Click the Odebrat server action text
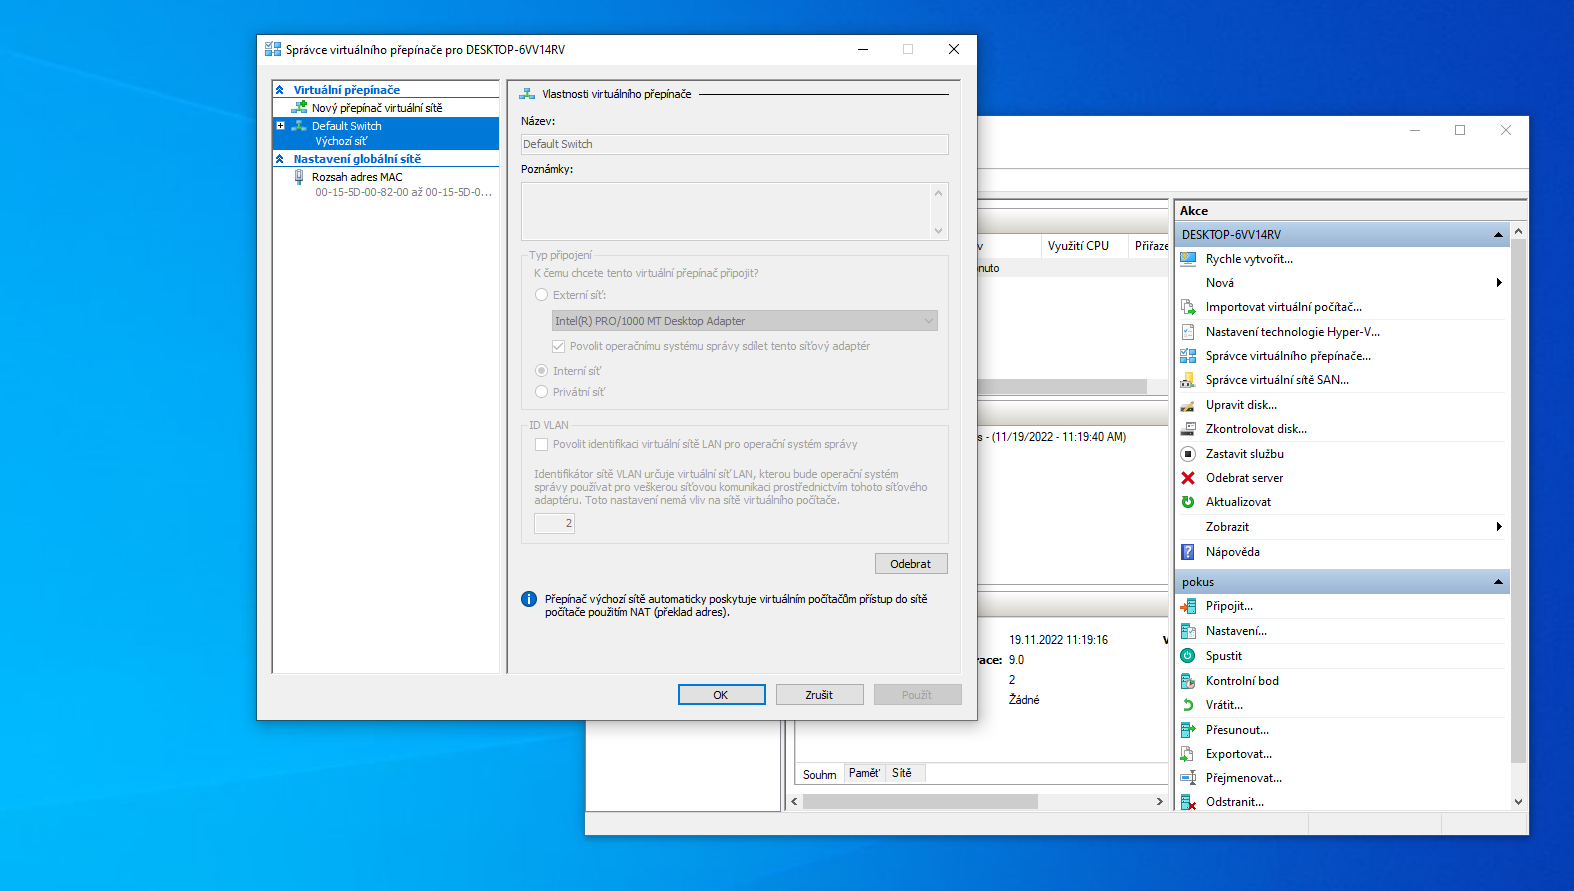The width and height of the screenshot is (1574, 891). click(1244, 478)
